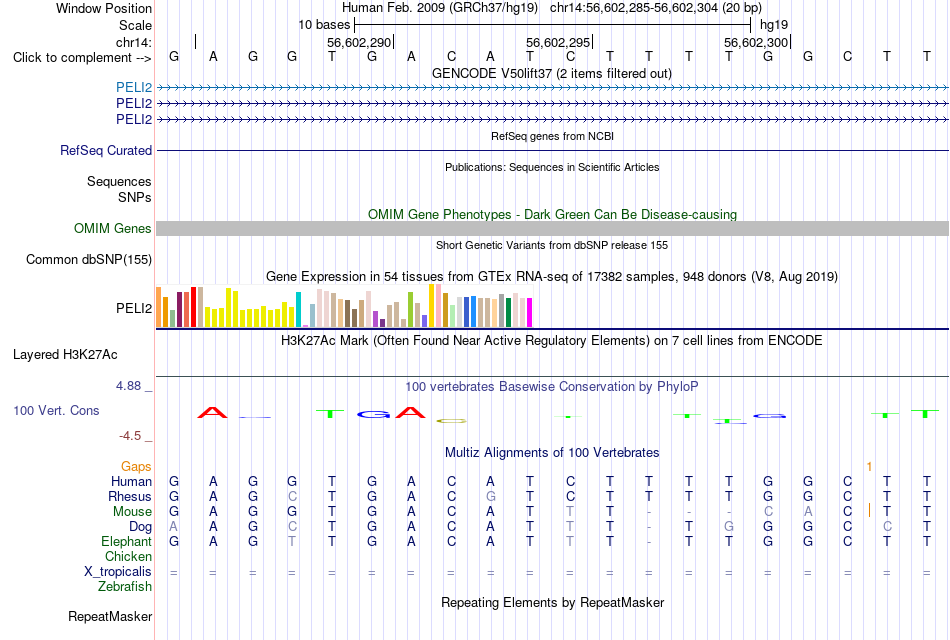Click the cyan bar in GTEx chart
The width and height of the screenshot is (950, 640).
[x=299, y=310]
